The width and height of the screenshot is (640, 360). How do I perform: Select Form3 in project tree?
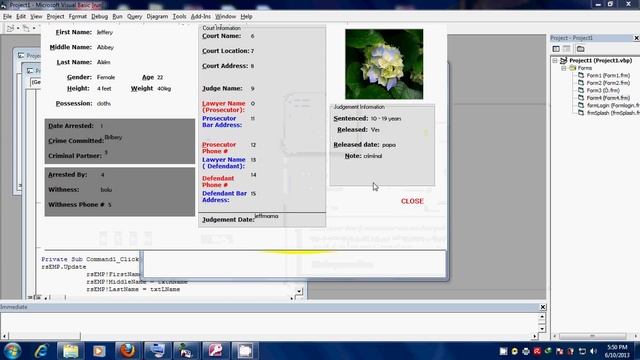click(x=603, y=90)
